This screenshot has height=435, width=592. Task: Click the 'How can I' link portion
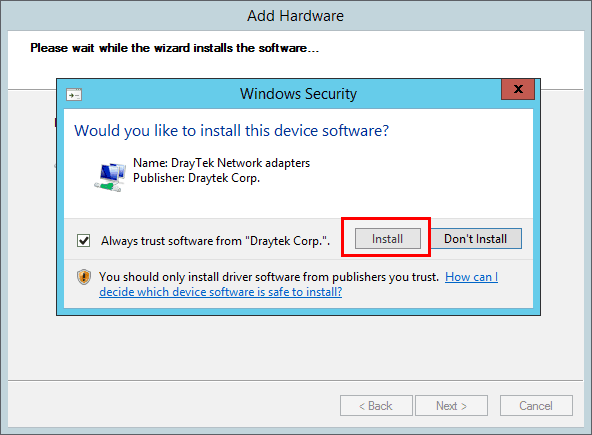click(x=472, y=277)
